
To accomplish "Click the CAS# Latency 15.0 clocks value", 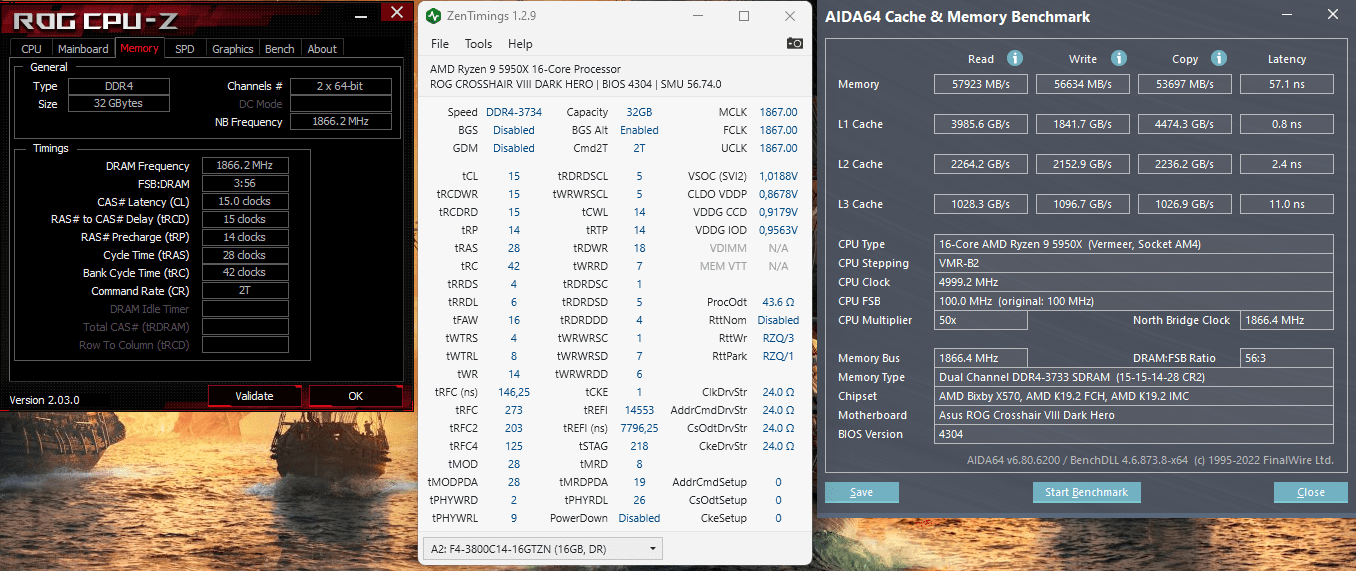I will click(x=245, y=201).
